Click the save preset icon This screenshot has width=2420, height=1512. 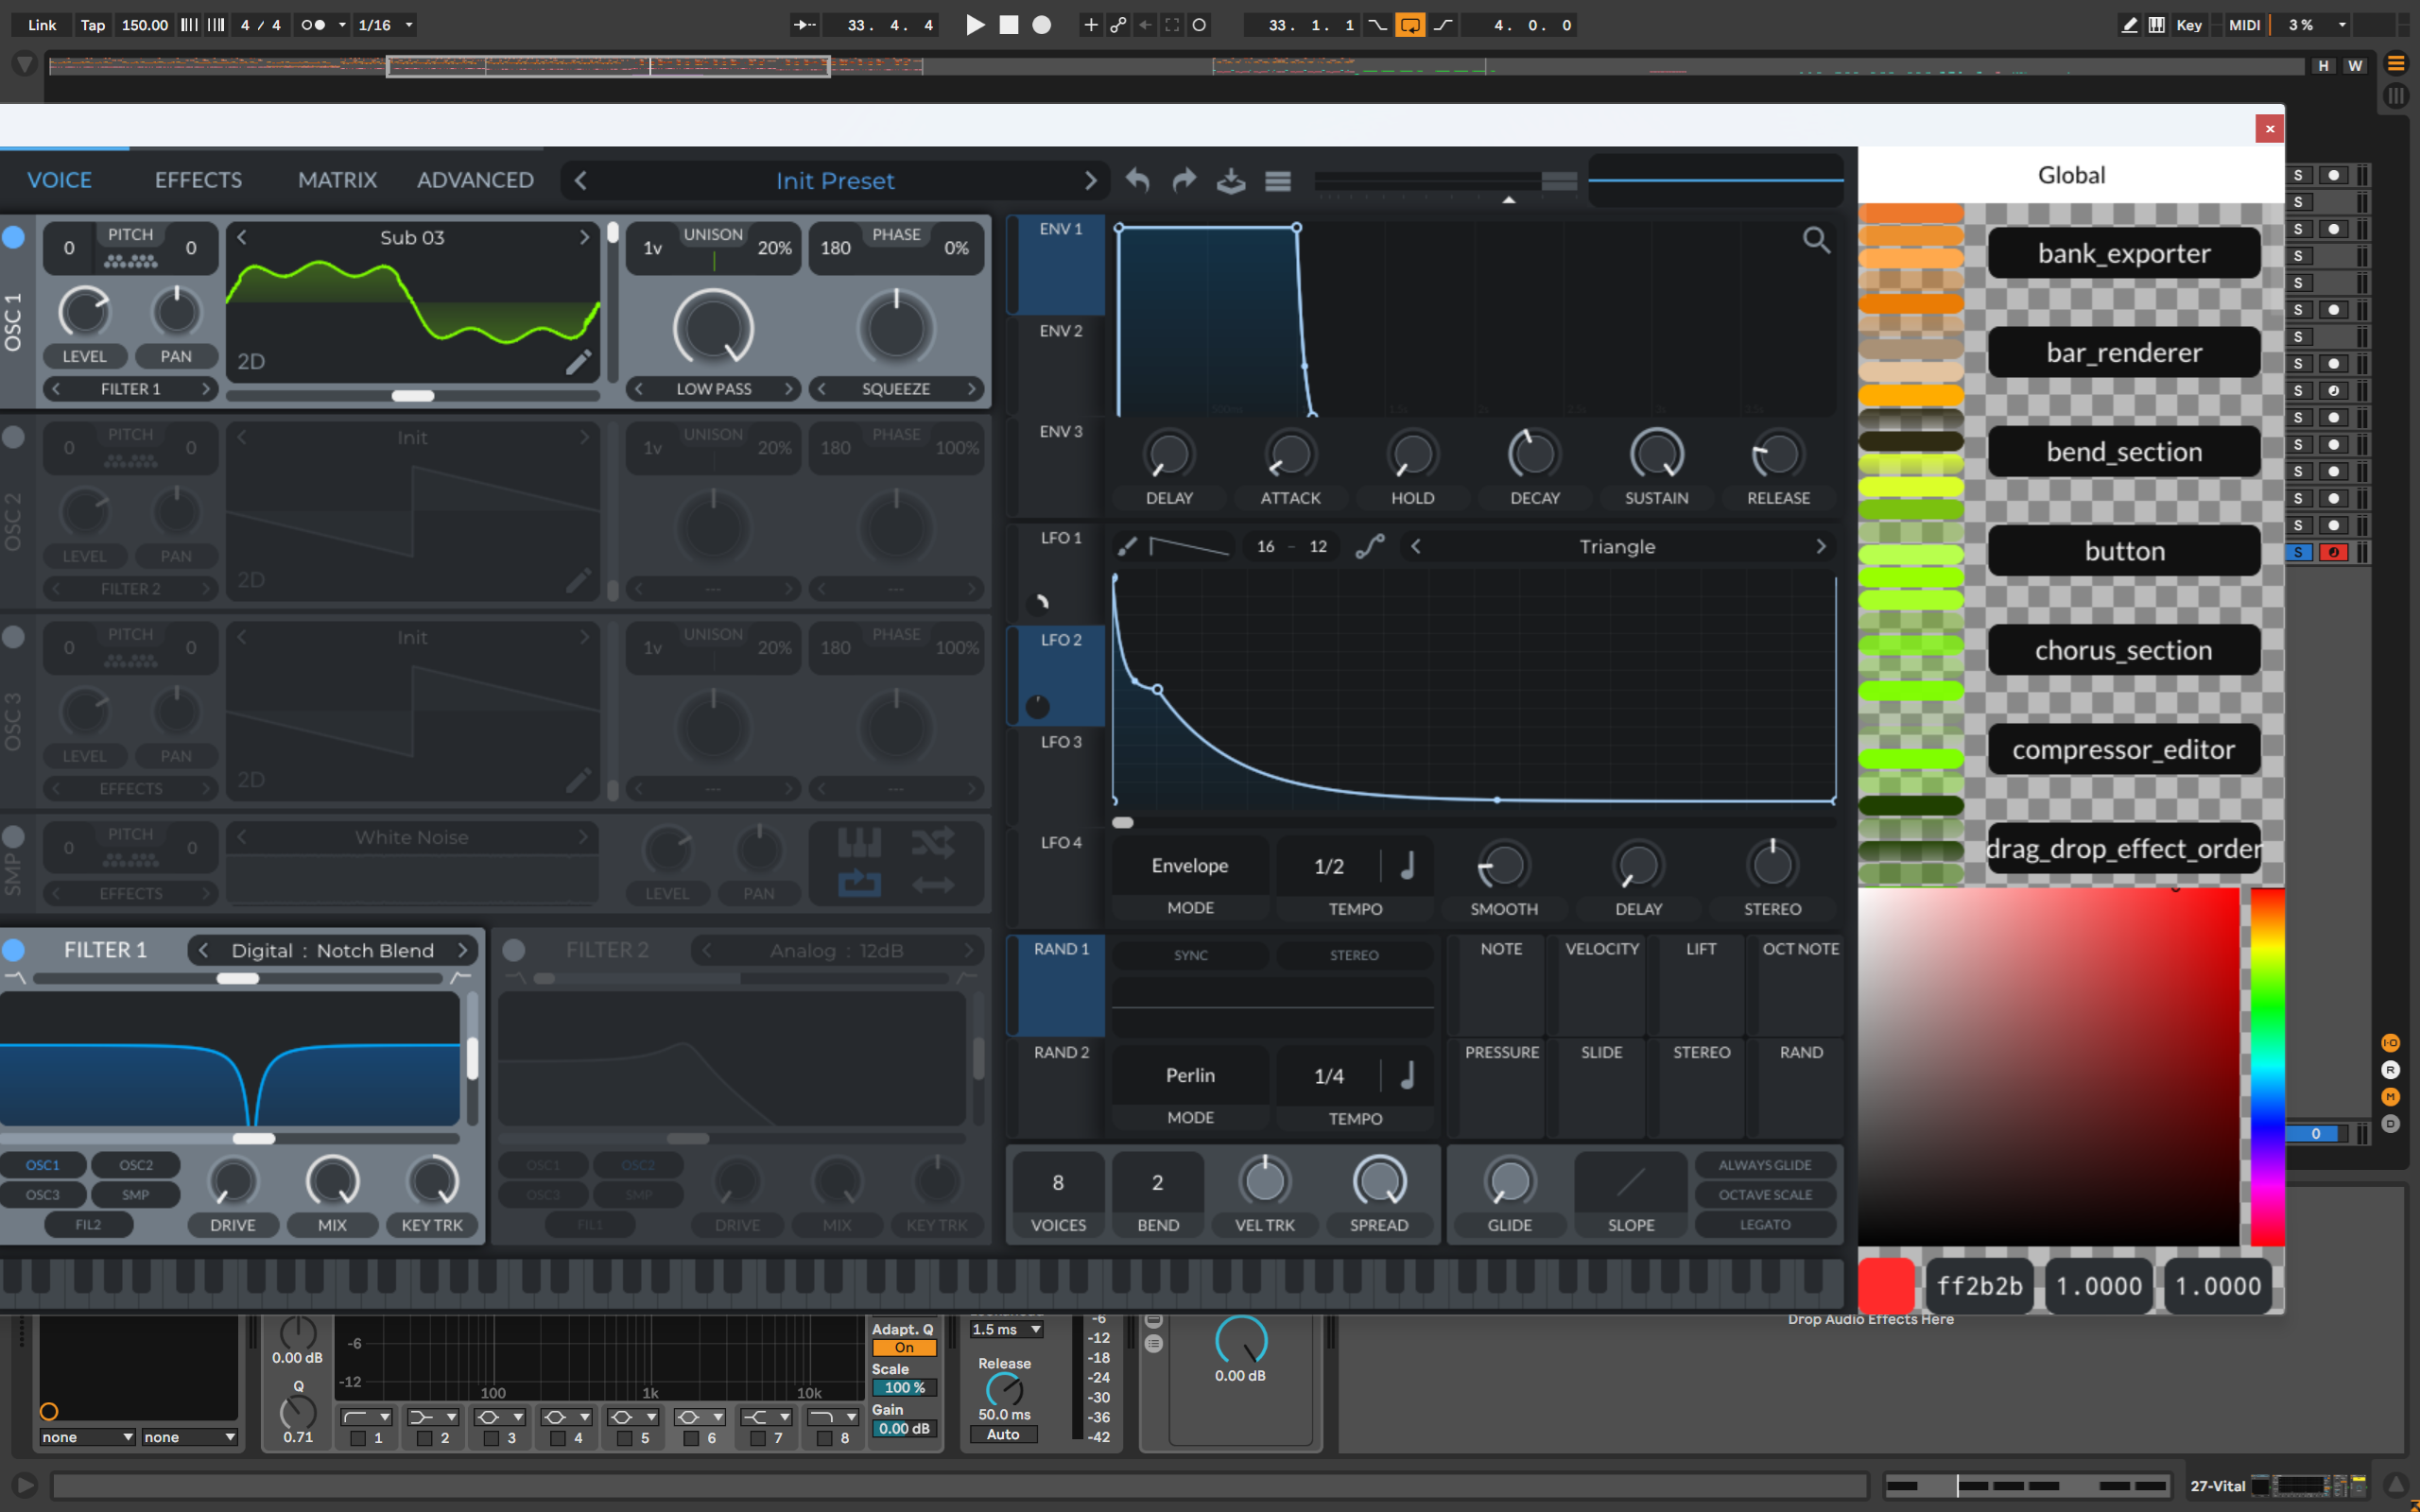pos(1231,181)
